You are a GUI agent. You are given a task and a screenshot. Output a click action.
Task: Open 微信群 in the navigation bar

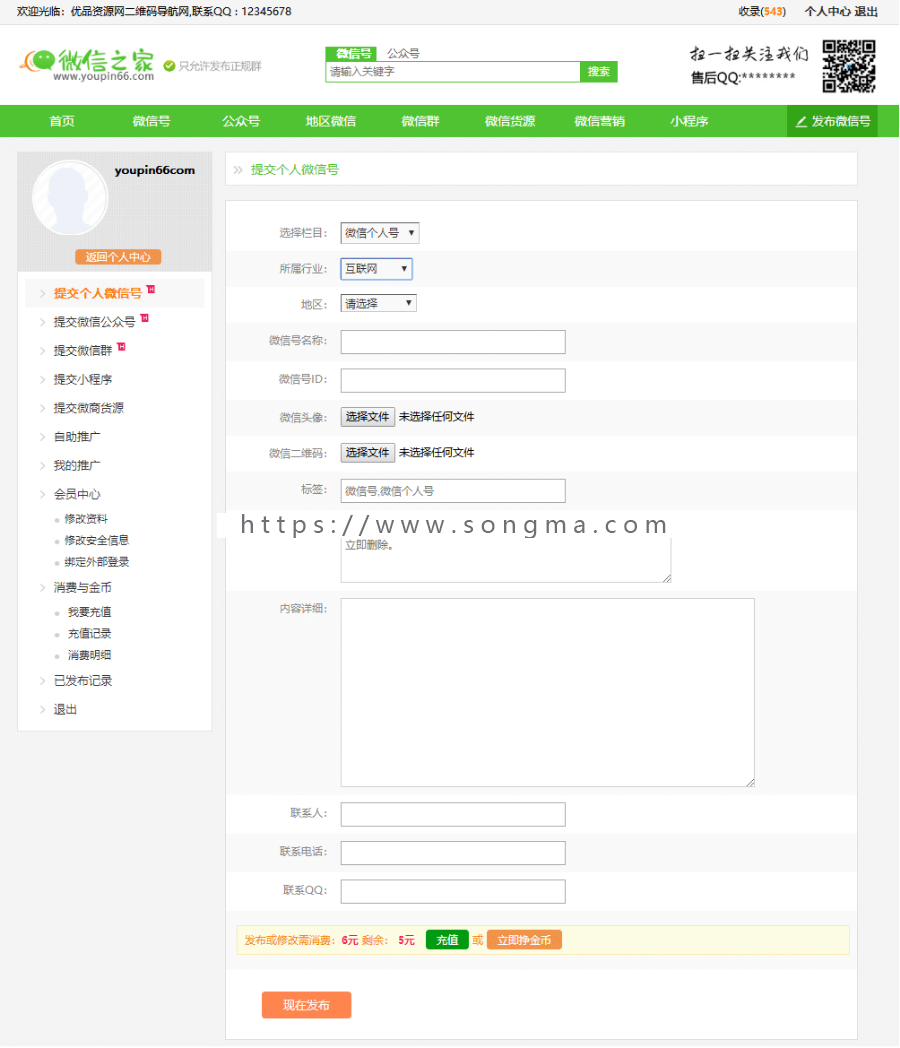pos(420,121)
